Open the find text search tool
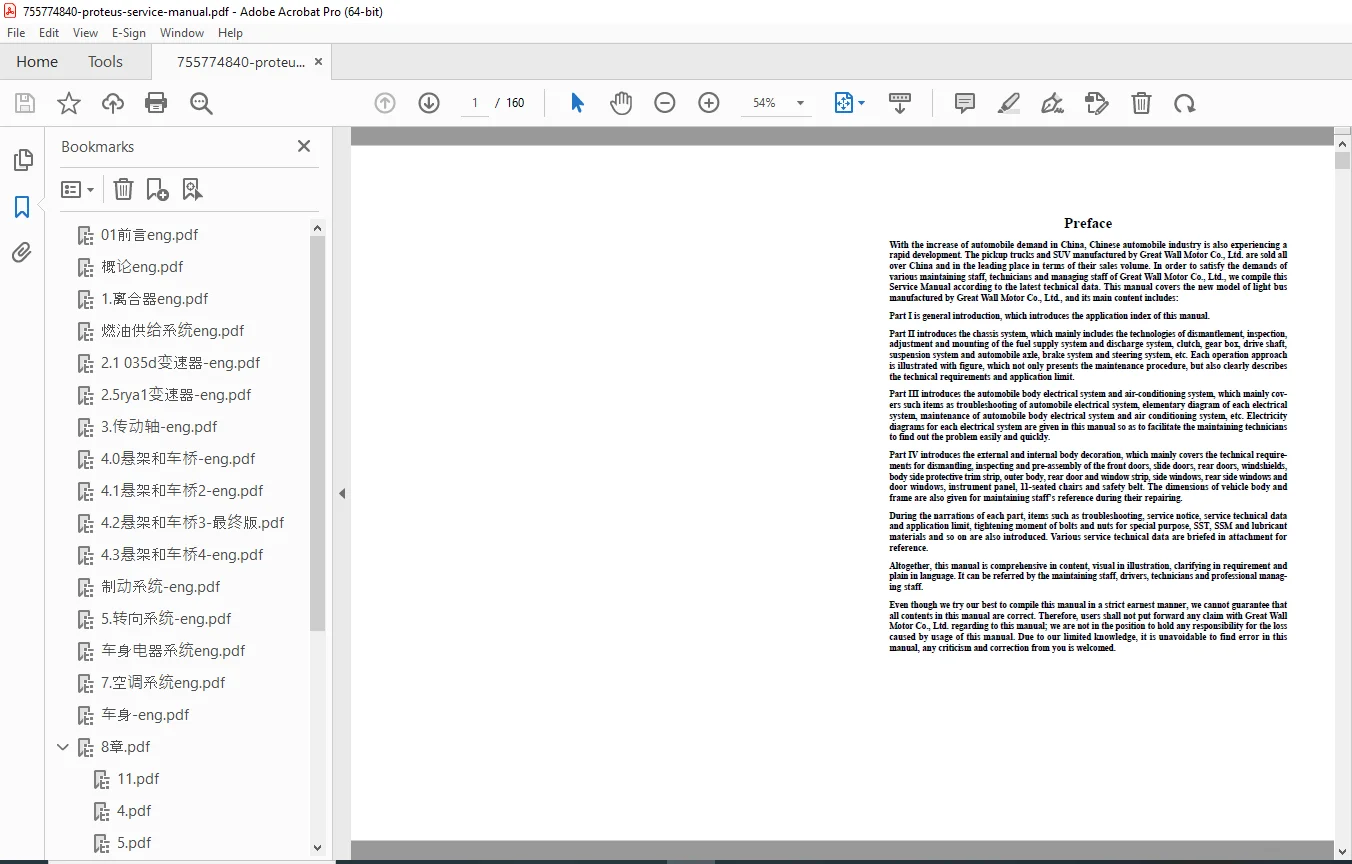This screenshot has width=1352, height=864. coord(201,103)
